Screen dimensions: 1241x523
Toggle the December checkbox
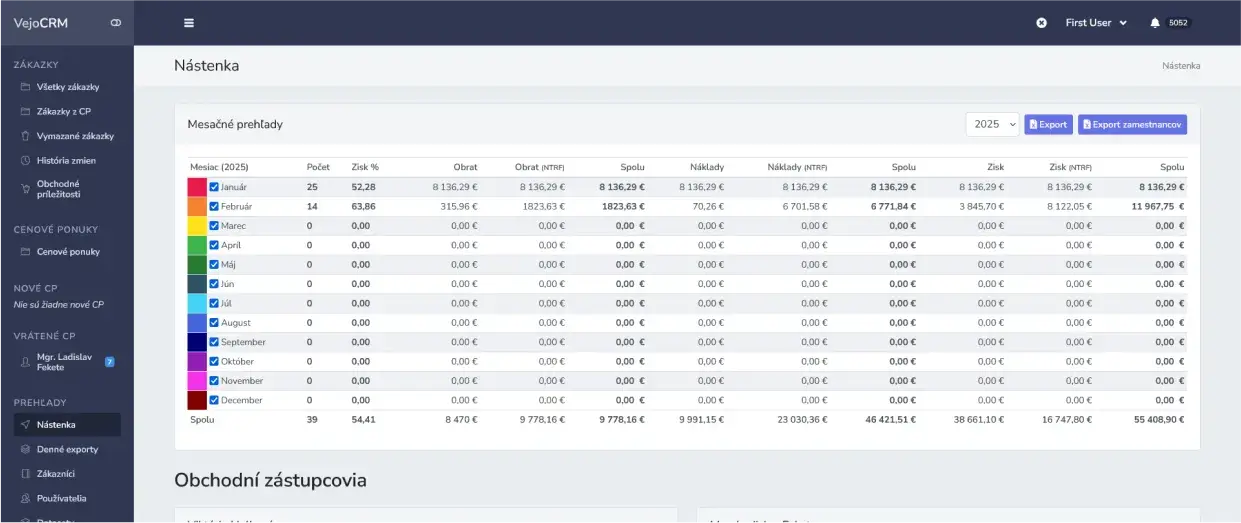click(214, 400)
